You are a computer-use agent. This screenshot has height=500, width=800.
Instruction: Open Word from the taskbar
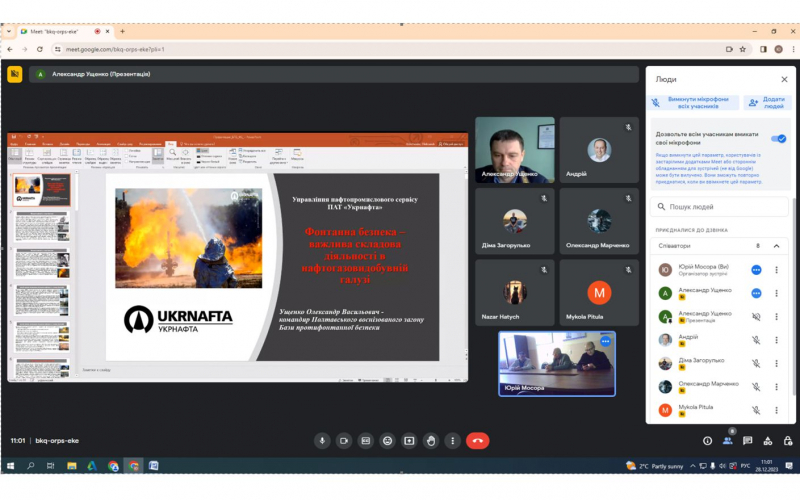point(154,466)
